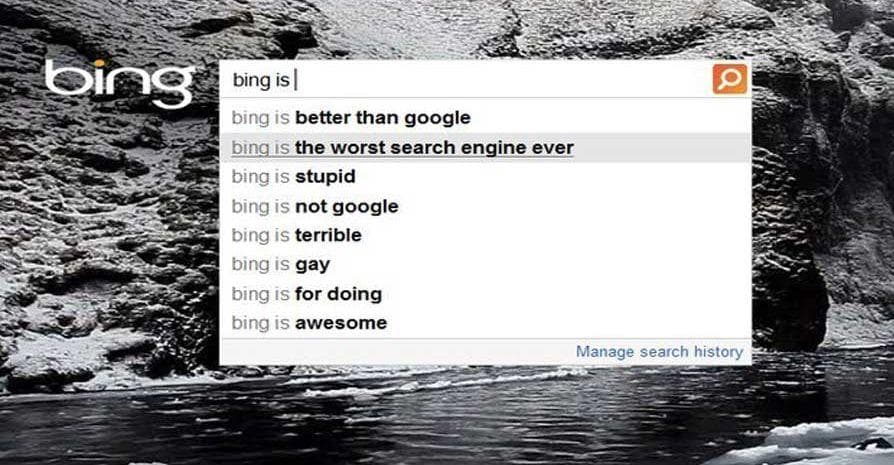
Task: Pick the "bing is awesome" suggestion
Action: (308, 323)
